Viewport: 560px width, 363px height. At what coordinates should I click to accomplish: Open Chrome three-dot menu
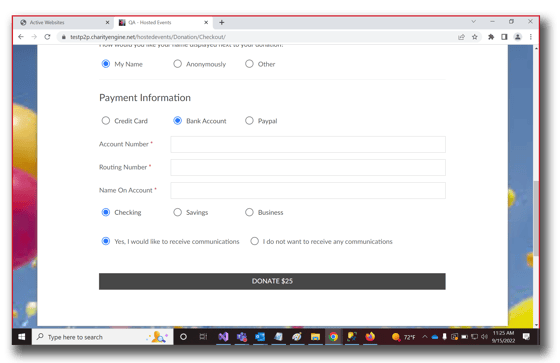coord(531,37)
